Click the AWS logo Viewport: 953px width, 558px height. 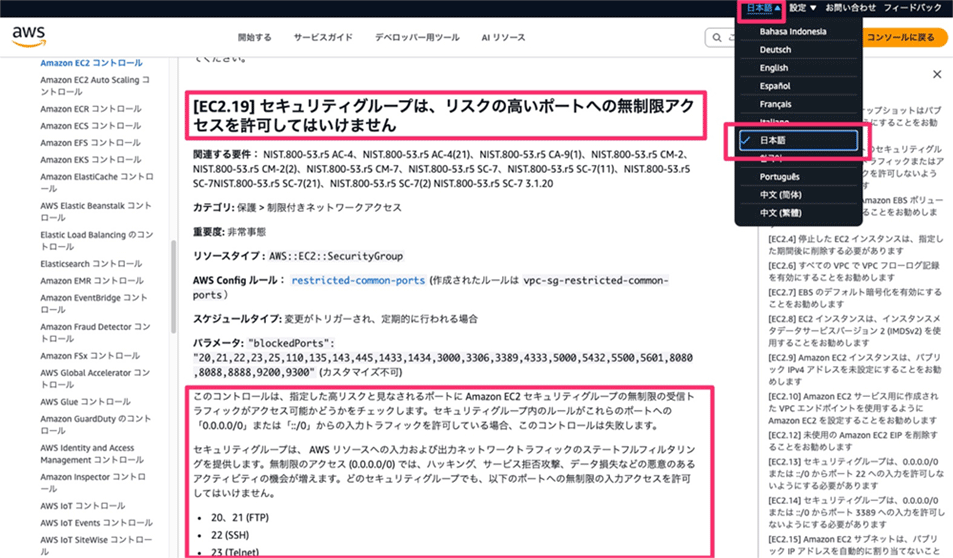(29, 36)
